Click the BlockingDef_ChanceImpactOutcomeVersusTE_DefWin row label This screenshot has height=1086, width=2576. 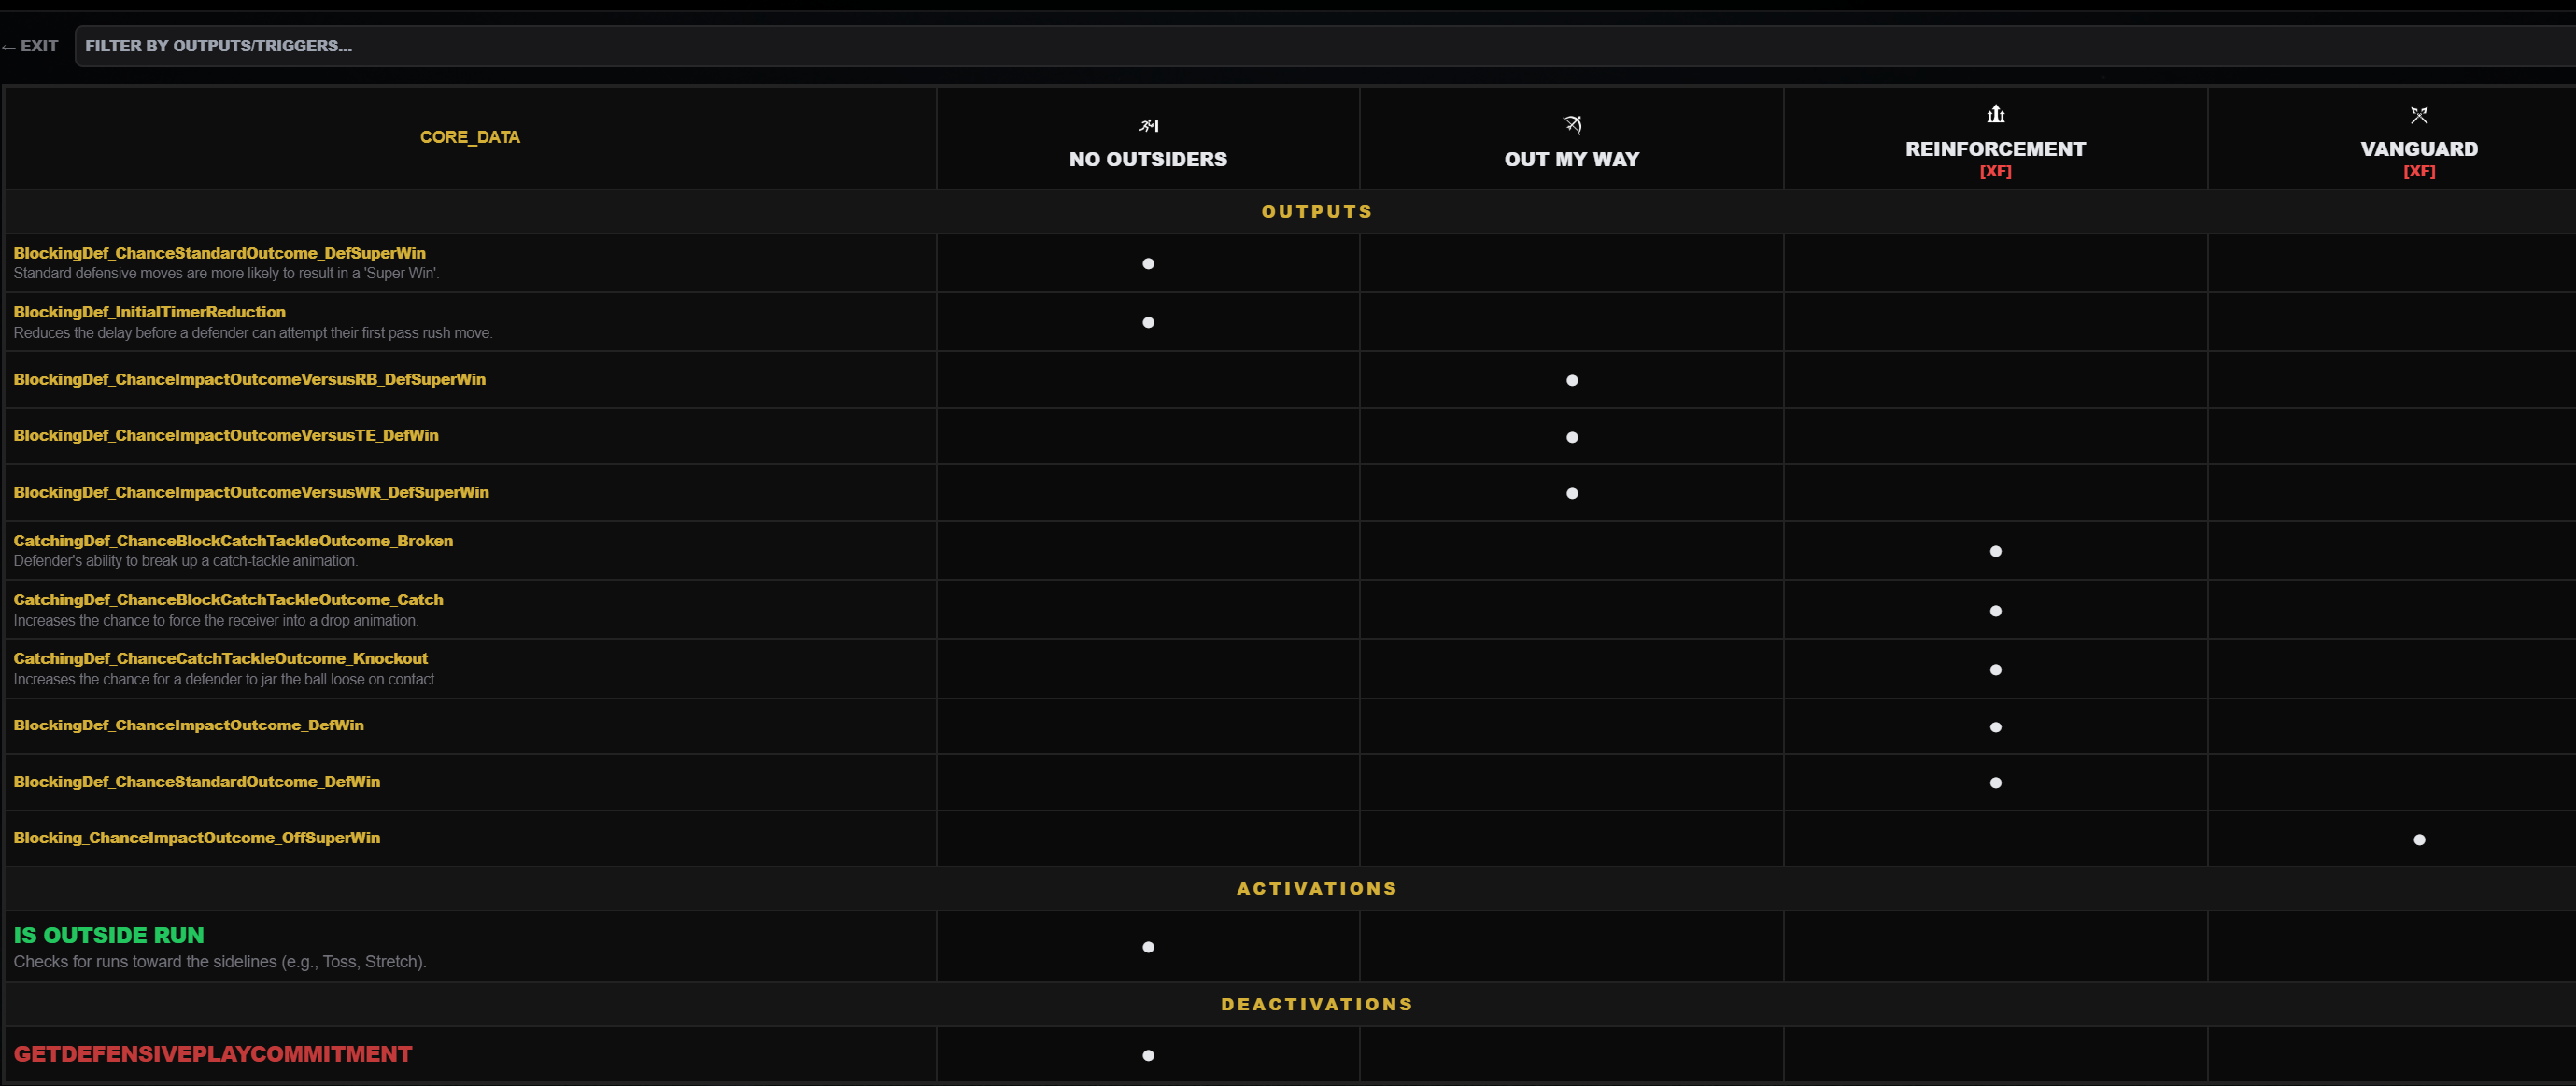coord(226,436)
